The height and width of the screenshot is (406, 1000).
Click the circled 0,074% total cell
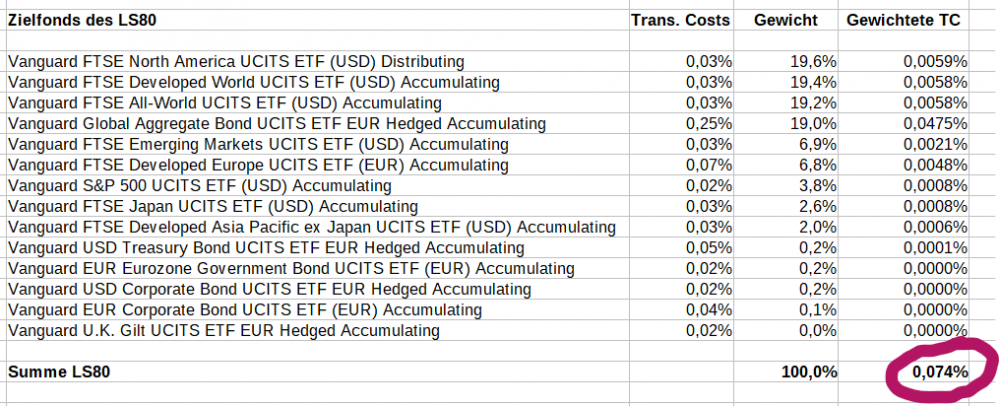(x=939, y=372)
